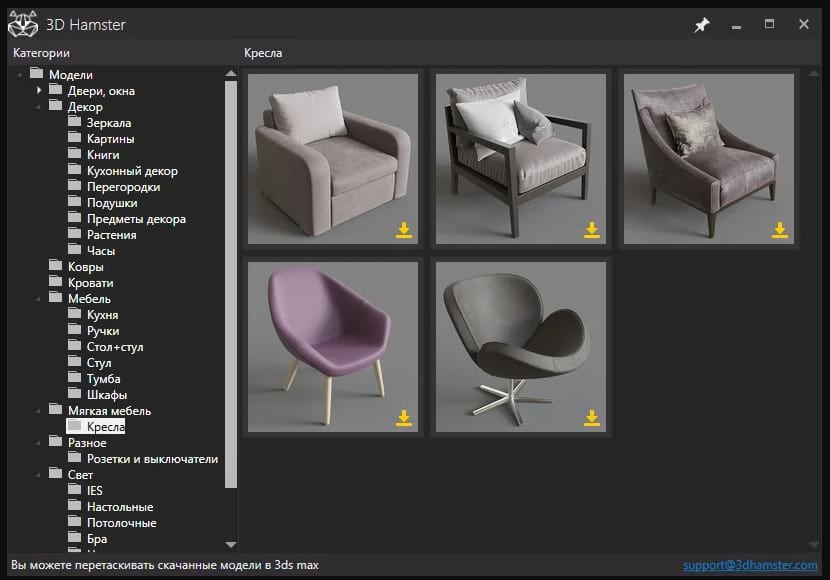This screenshot has width=830, height=580.
Task: Click the Кровати folder icon
Action: point(56,280)
